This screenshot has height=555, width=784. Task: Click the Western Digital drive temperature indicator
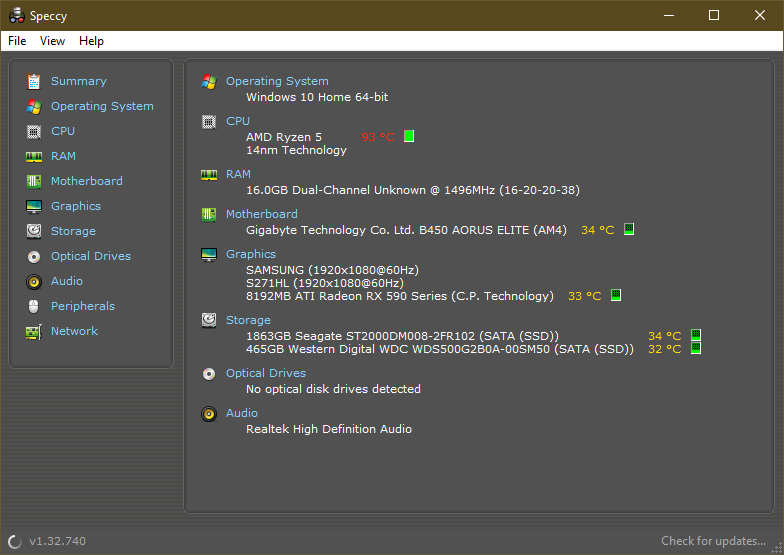pyautogui.click(x=696, y=348)
